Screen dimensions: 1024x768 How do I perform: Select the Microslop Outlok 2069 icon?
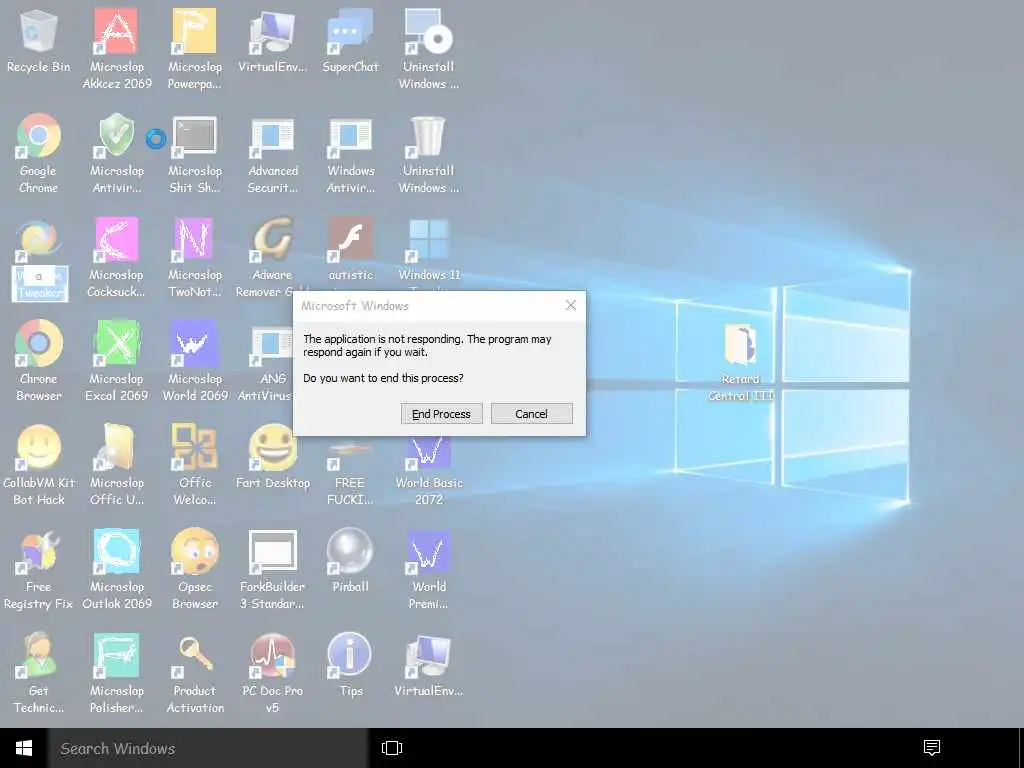[116, 552]
